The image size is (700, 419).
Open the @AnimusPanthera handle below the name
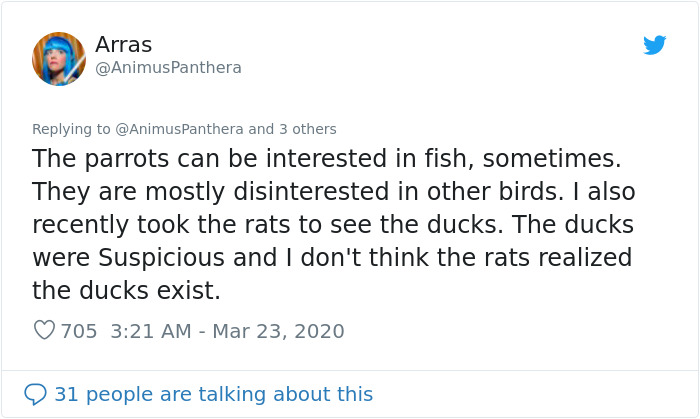coord(168,68)
